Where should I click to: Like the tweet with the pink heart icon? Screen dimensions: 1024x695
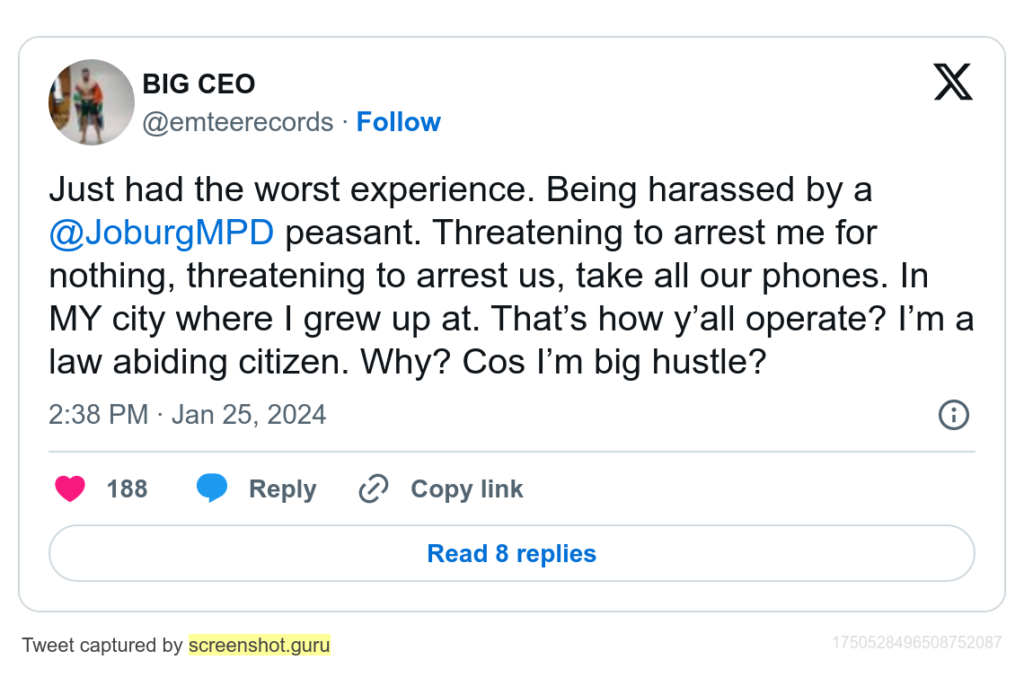(x=70, y=489)
